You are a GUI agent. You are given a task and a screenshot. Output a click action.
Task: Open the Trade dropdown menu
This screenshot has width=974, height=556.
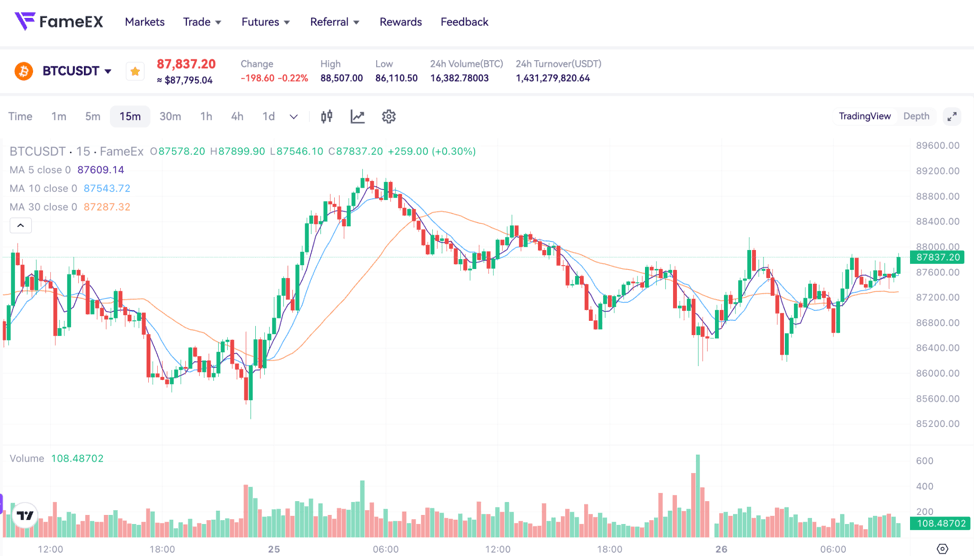pyautogui.click(x=202, y=22)
